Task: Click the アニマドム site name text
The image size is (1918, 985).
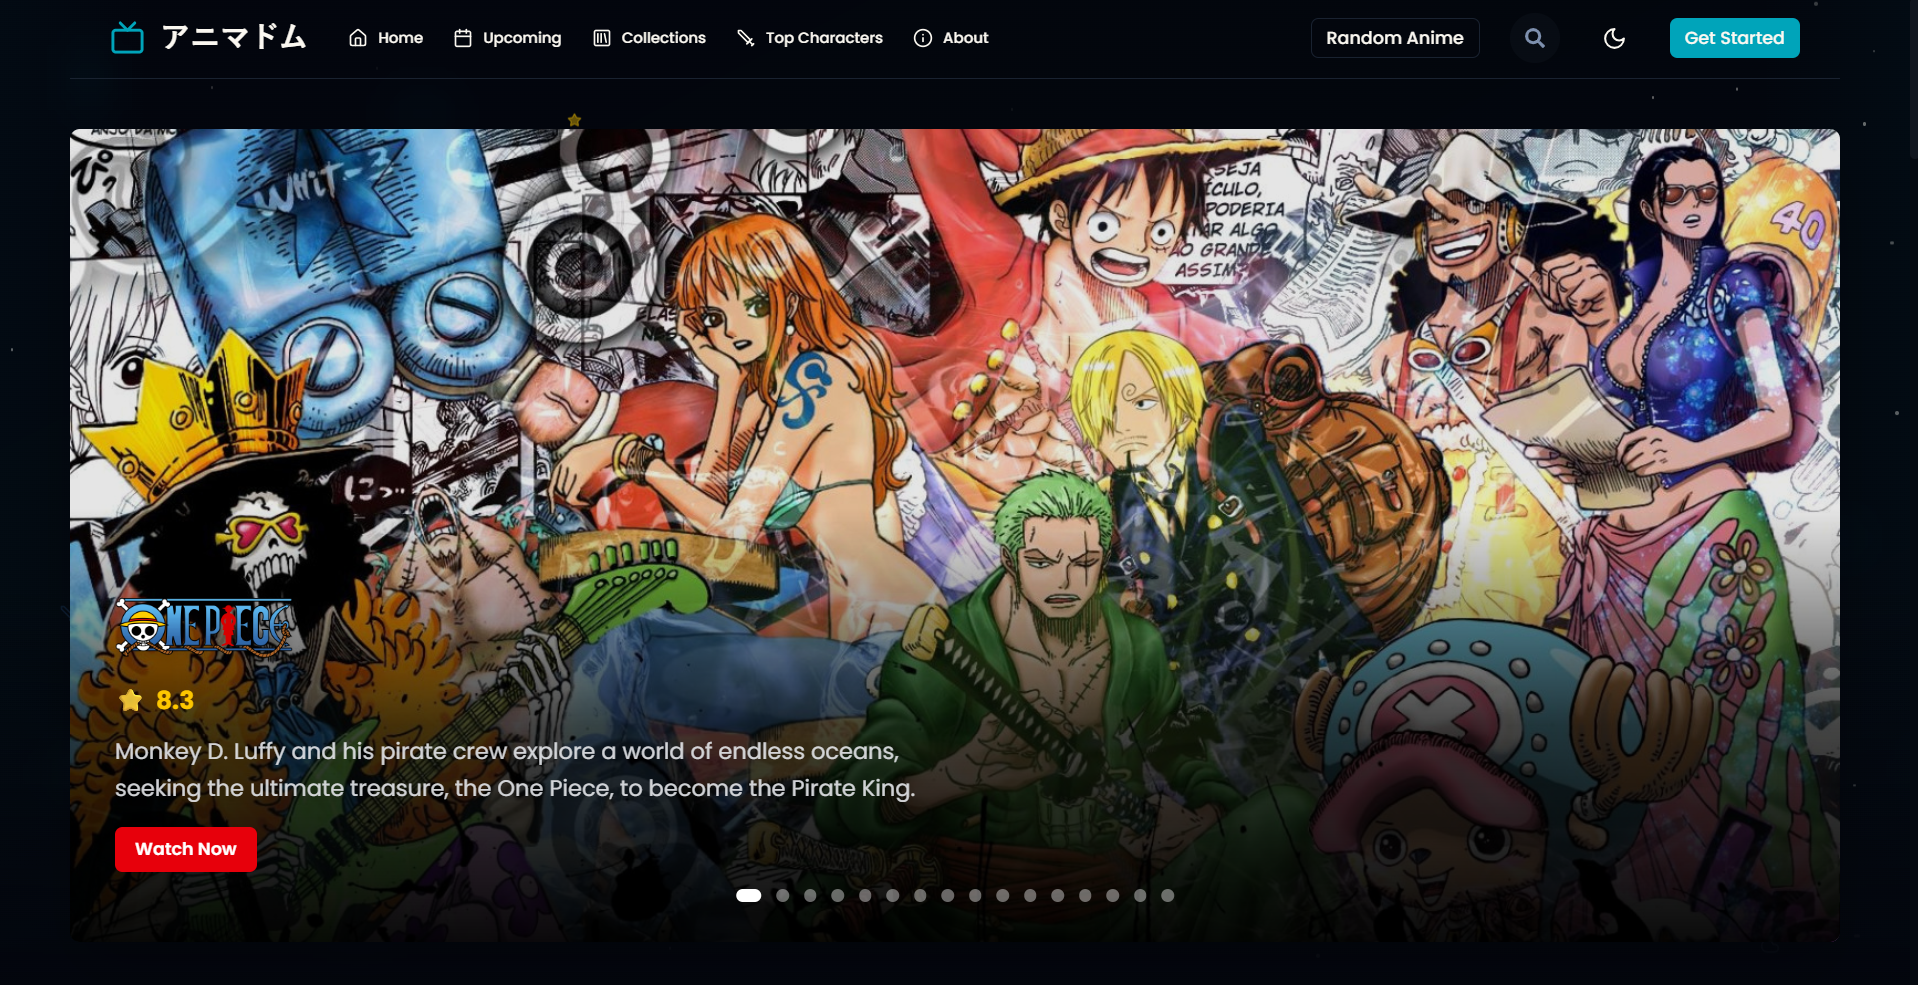Action: pos(234,38)
